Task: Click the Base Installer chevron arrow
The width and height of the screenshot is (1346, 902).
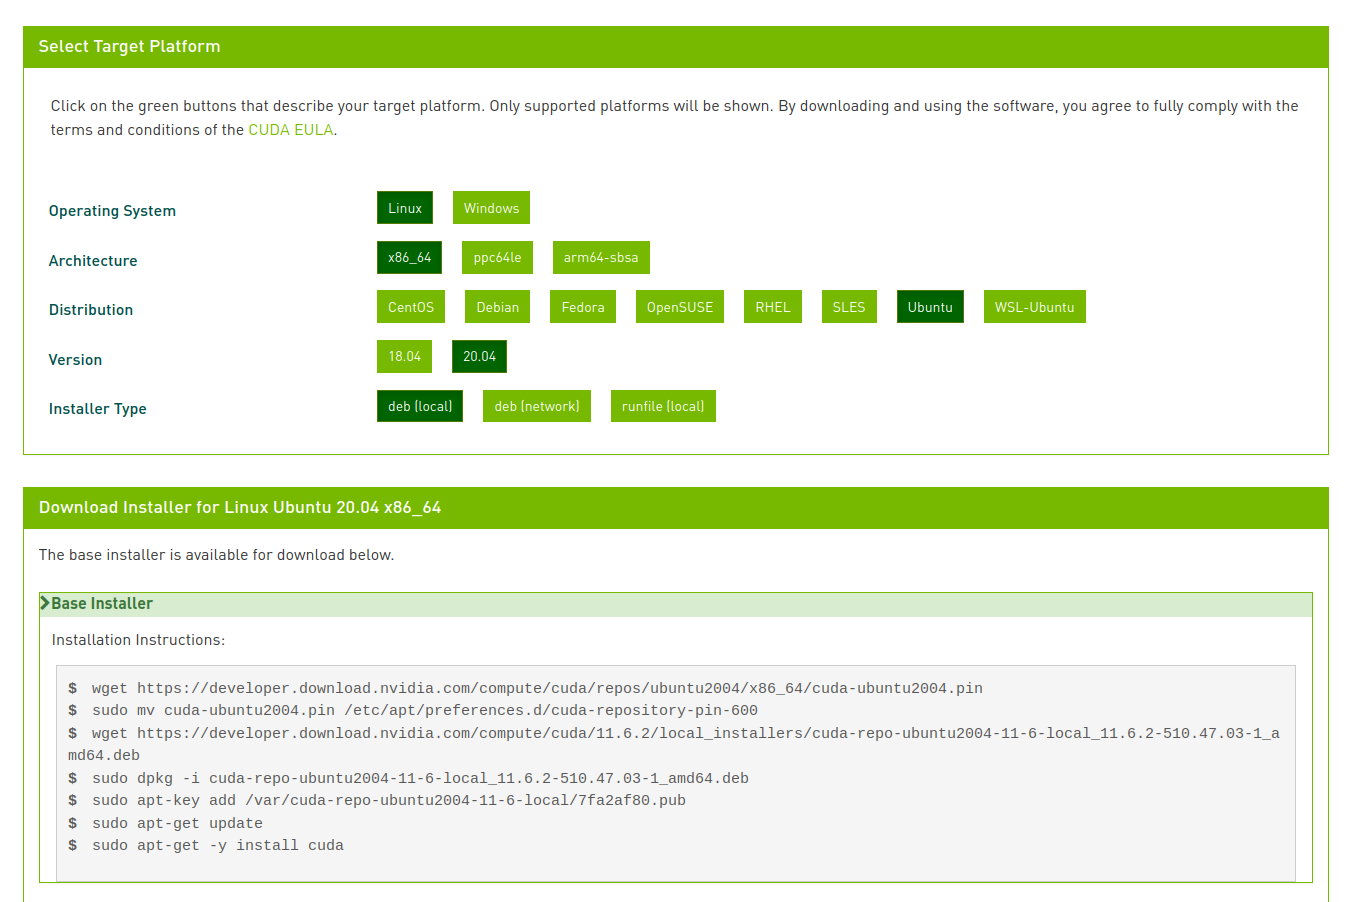Action: (45, 603)
